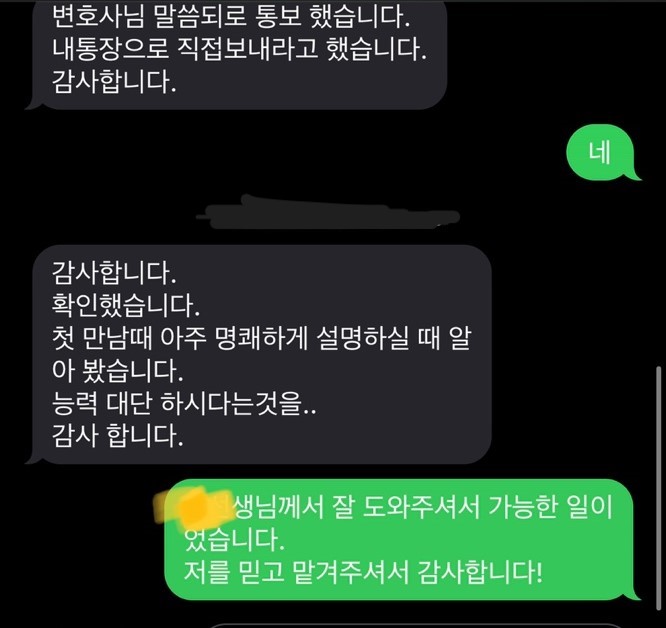
Task: Click '확인했습니다.' in the second gray bubble
Action: pyautogui.click(x=126, y=305)
